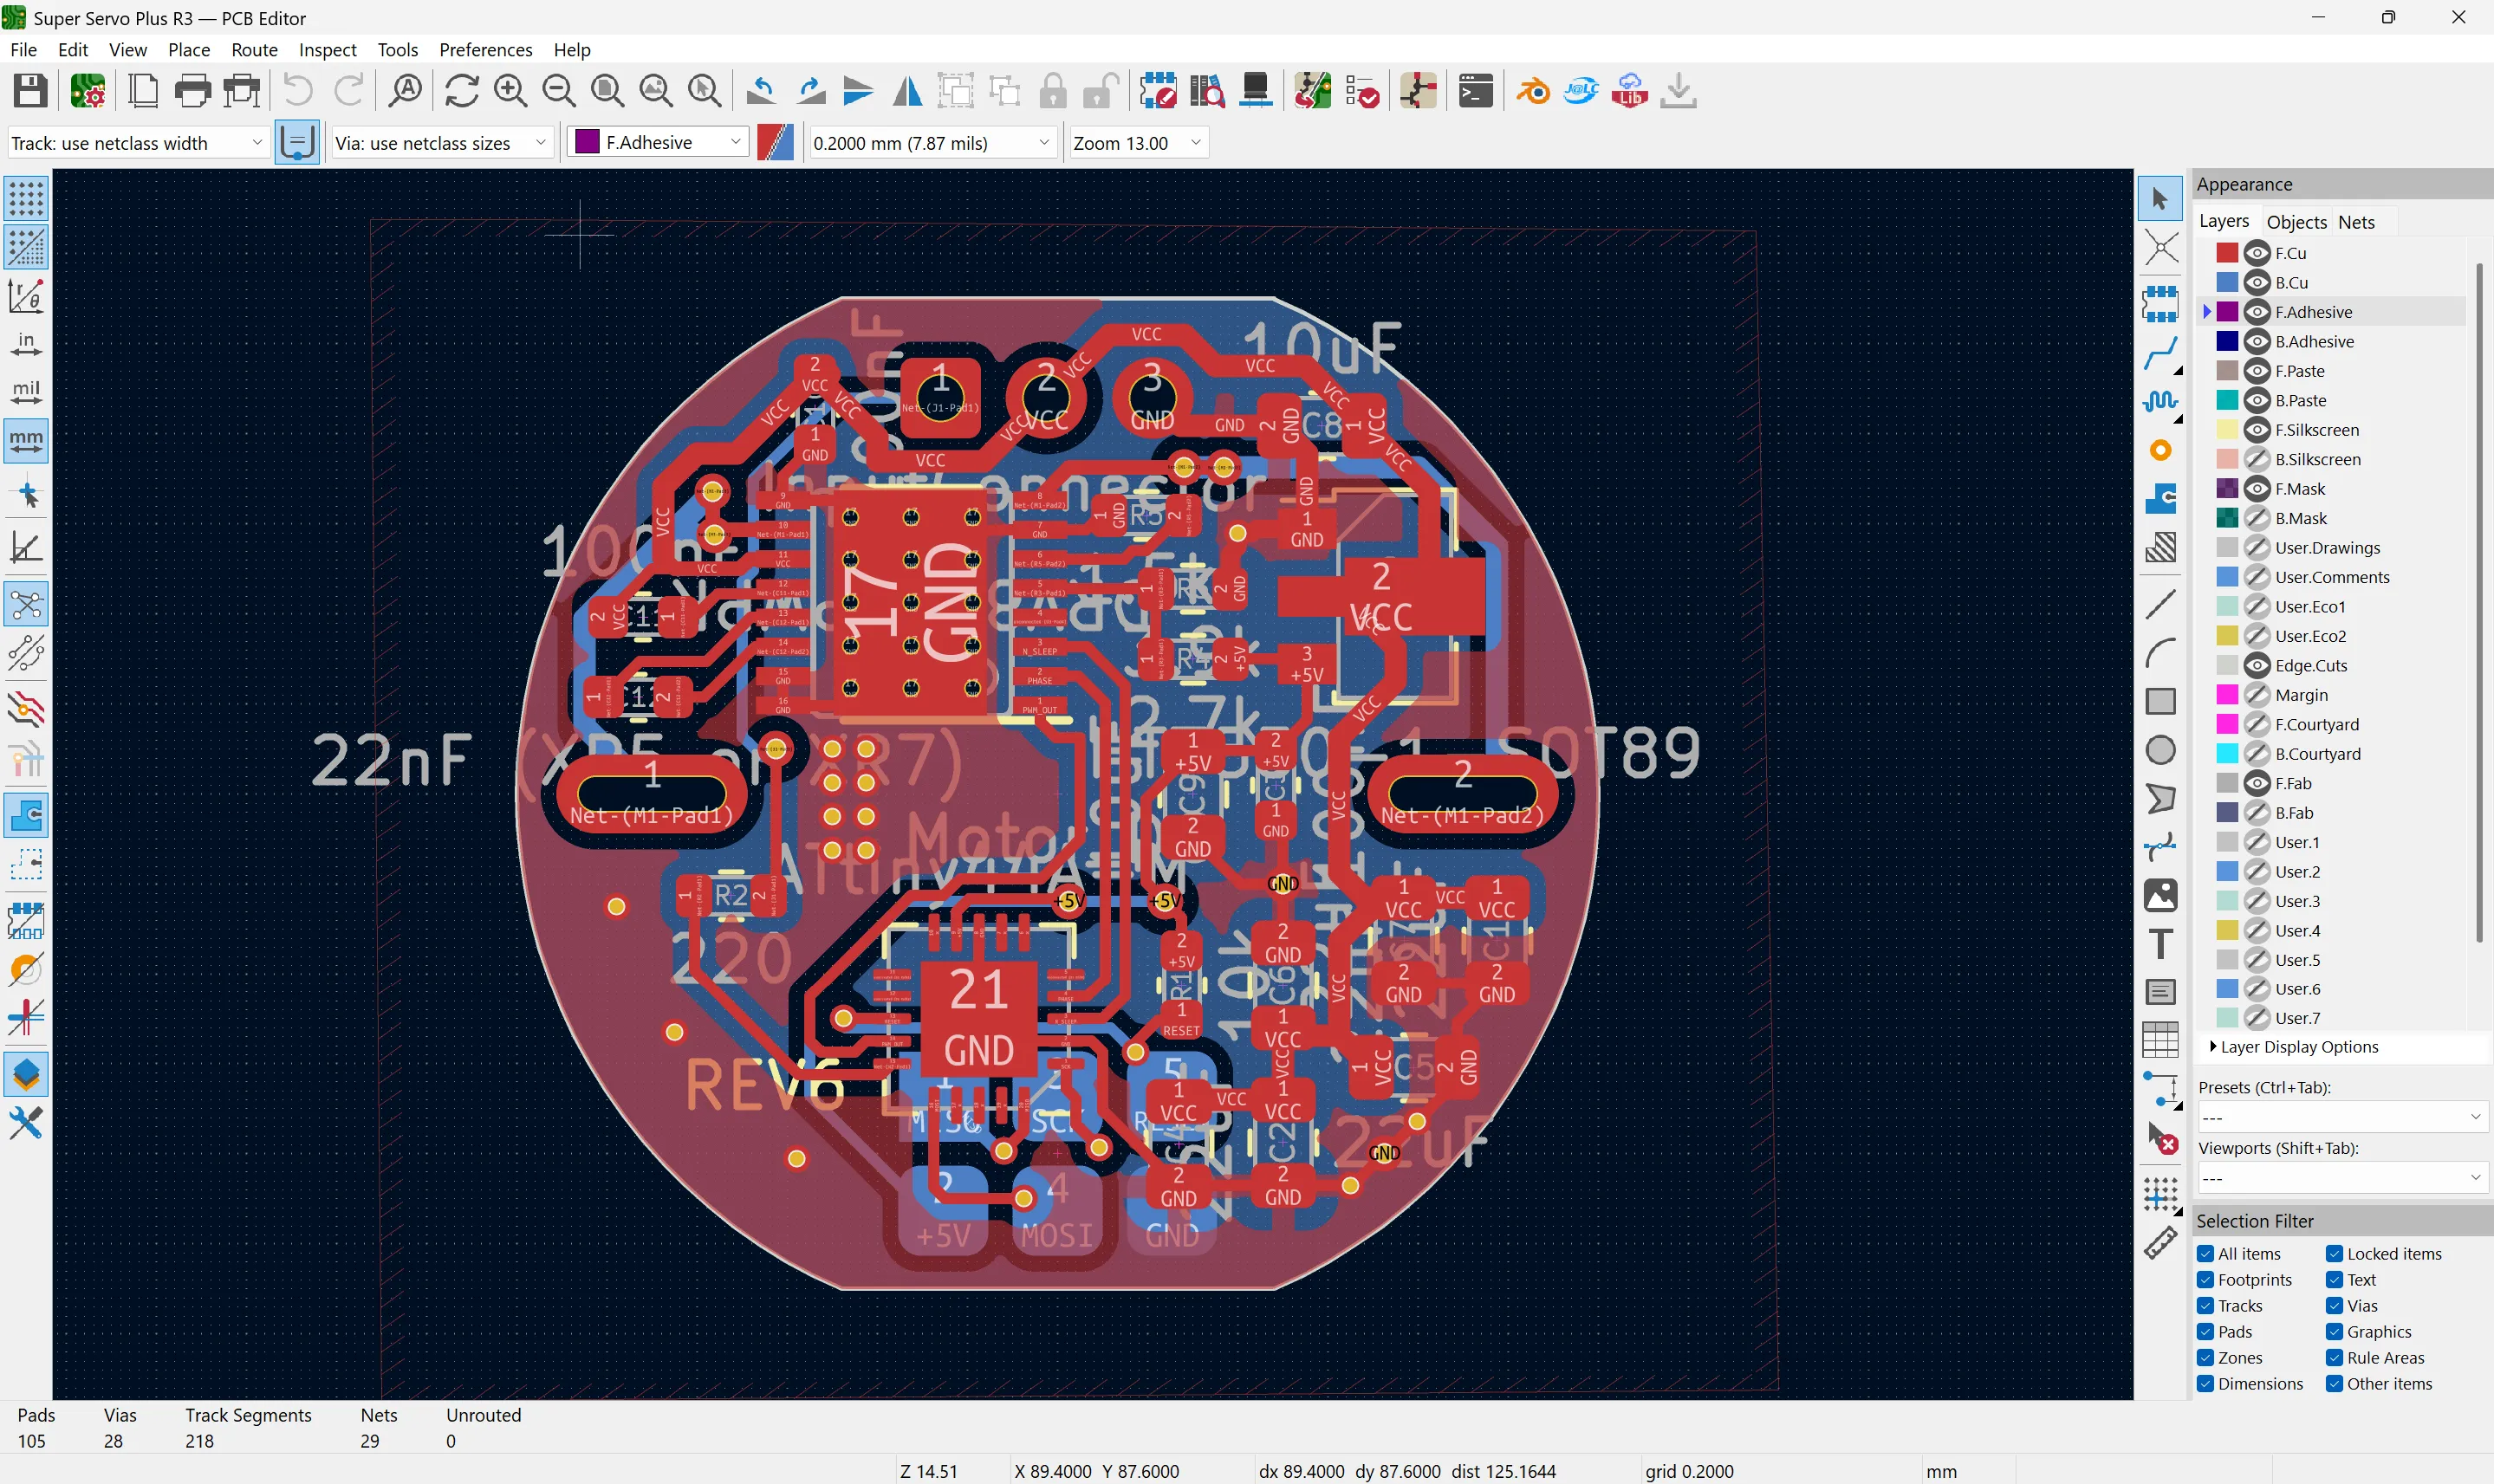Viewport: 2494px width, 1484px height.
Task: Open Zoom 13.00 dropdown
Action: pyautogui.click(x=1138, y=143)
